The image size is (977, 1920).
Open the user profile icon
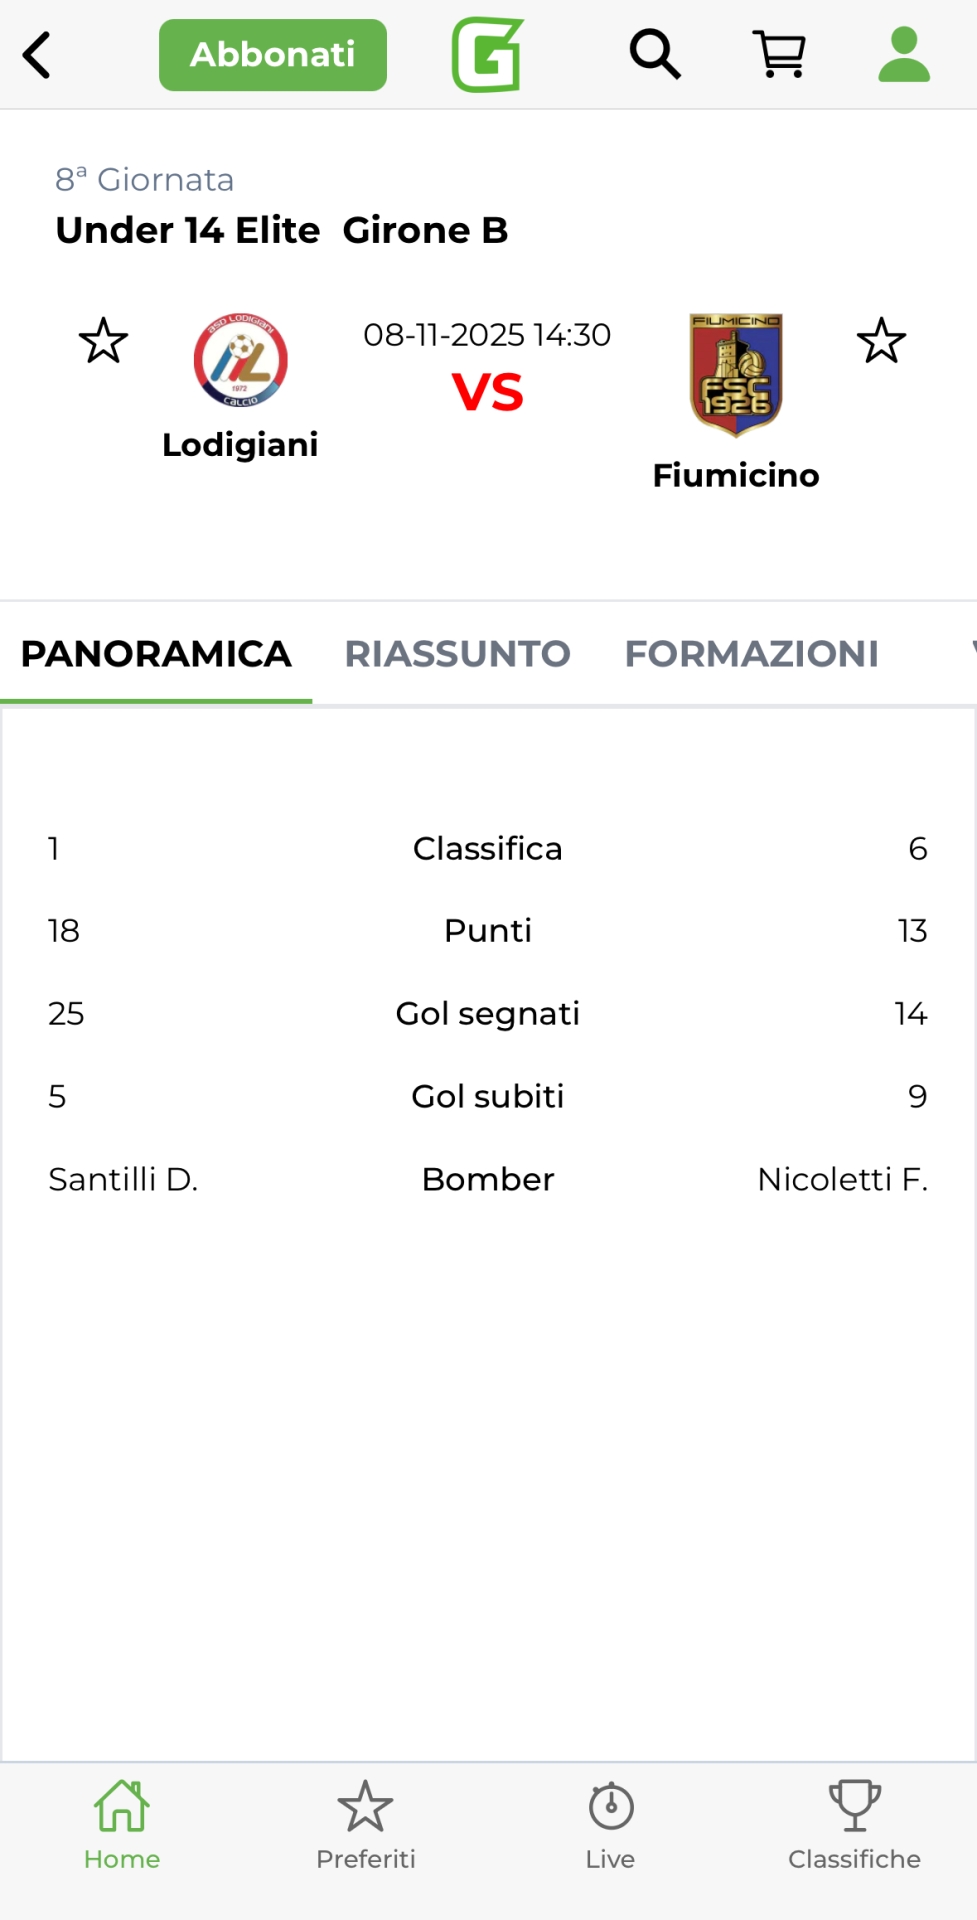point(904,54)
